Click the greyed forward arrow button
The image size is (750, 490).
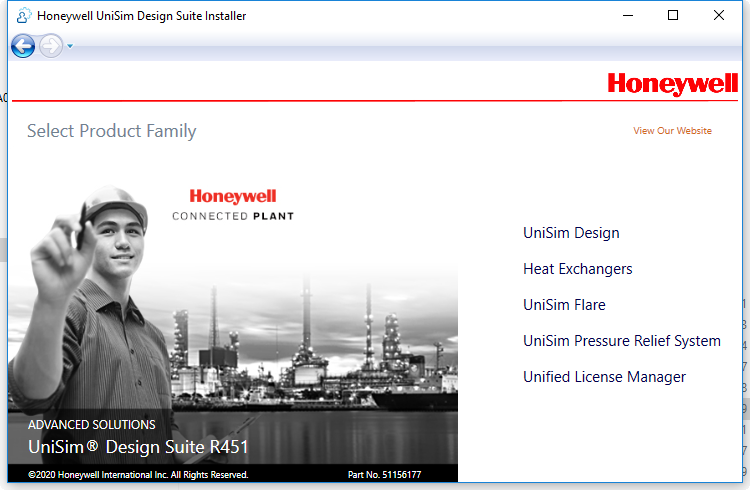pos(51,46)
